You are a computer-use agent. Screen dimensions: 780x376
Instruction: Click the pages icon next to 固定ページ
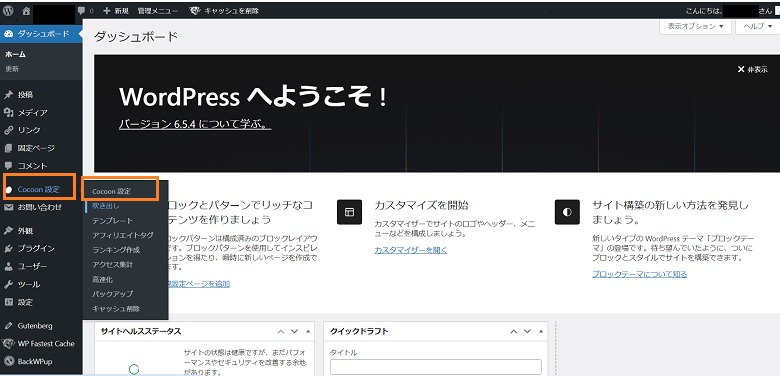click(x=8, y=148)
